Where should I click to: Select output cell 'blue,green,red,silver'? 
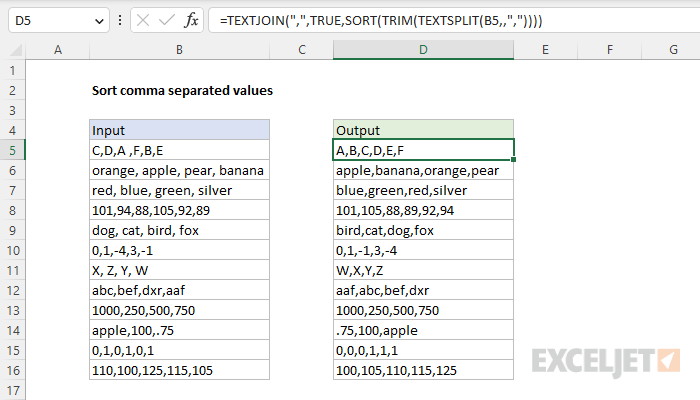click(423, 190)
